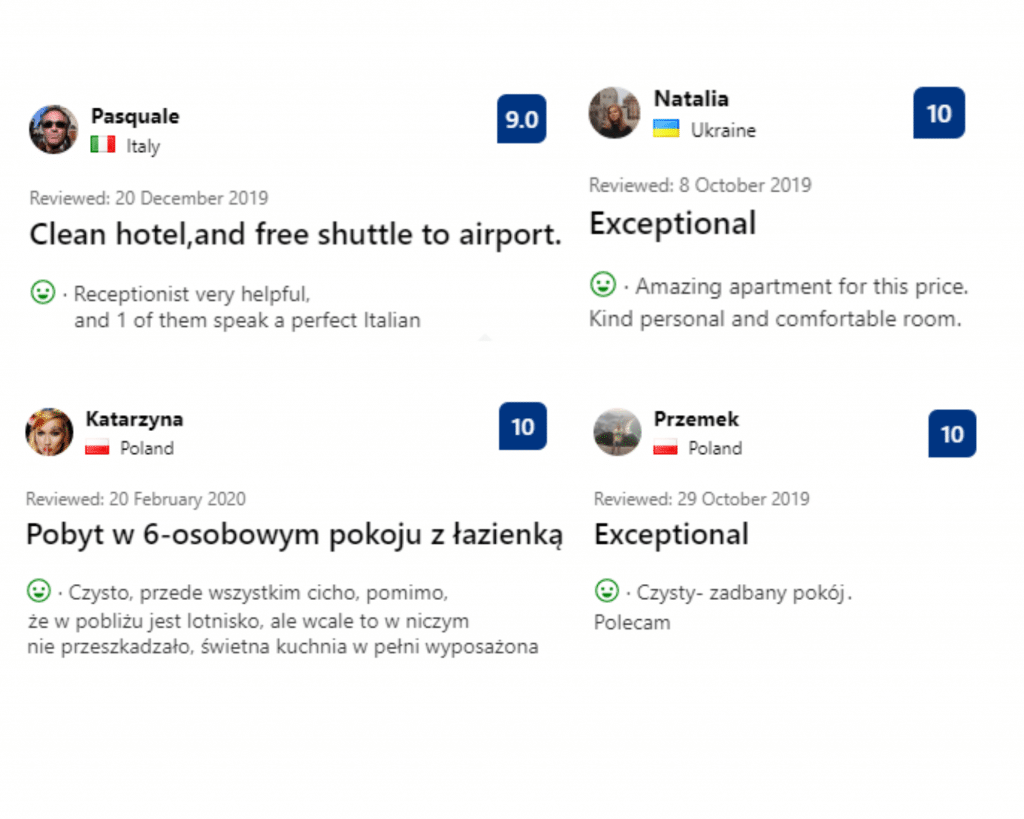Screen dimensions: 1024x819
Task: Open the 'Pobyt w 6-osobowym pokoju' review title
Action: pyautogui.click(x=294, y=534)
